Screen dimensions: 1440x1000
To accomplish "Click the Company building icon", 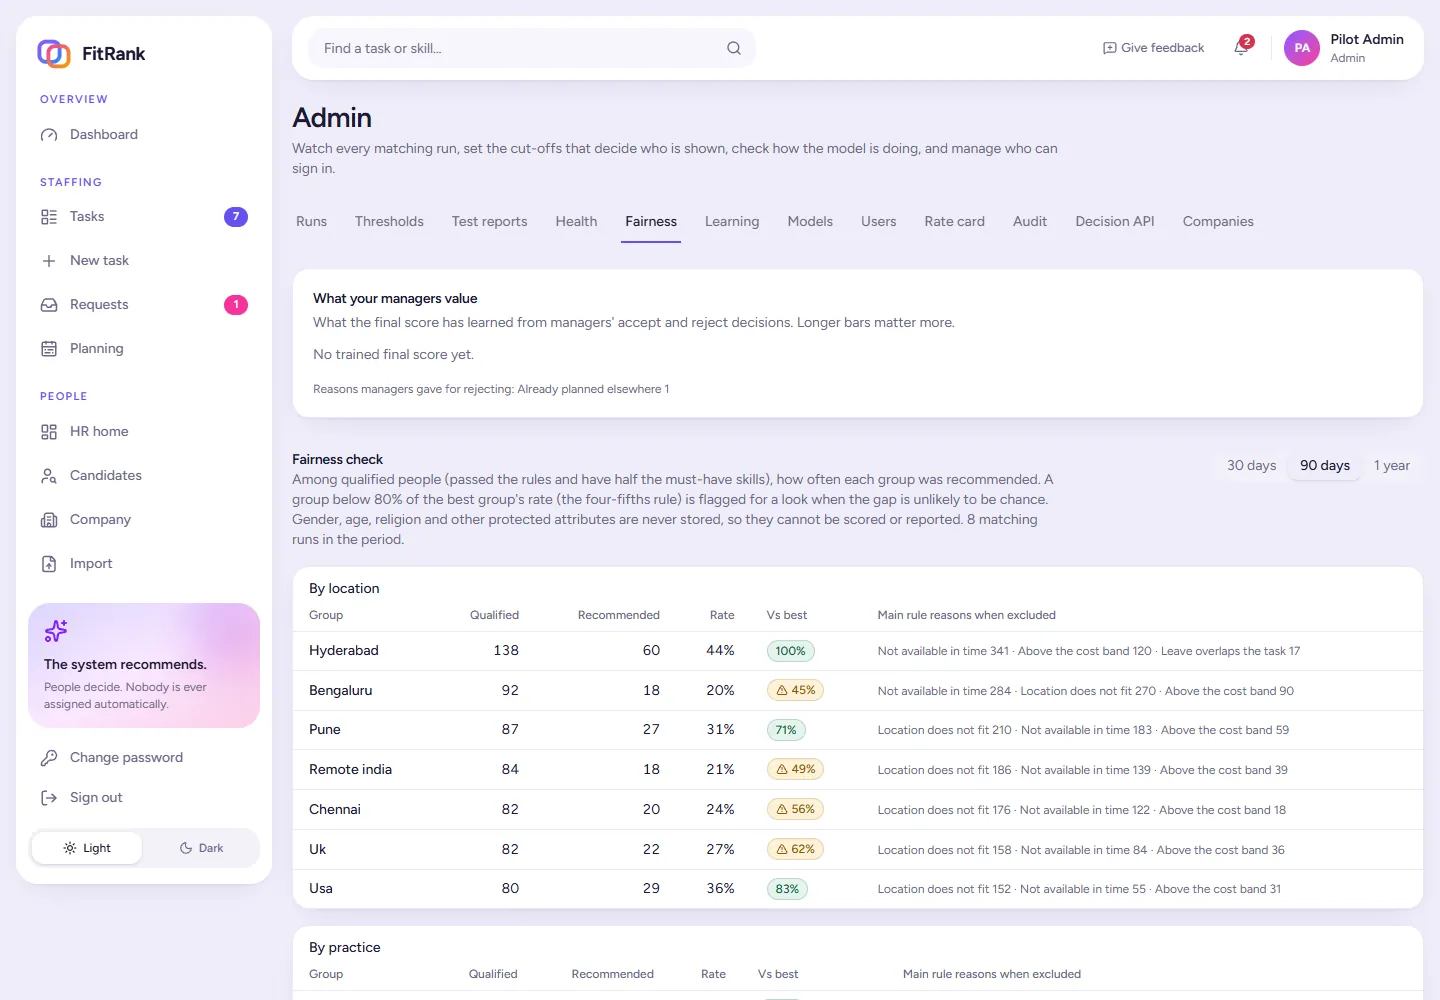I will click(x=49, y=520).
